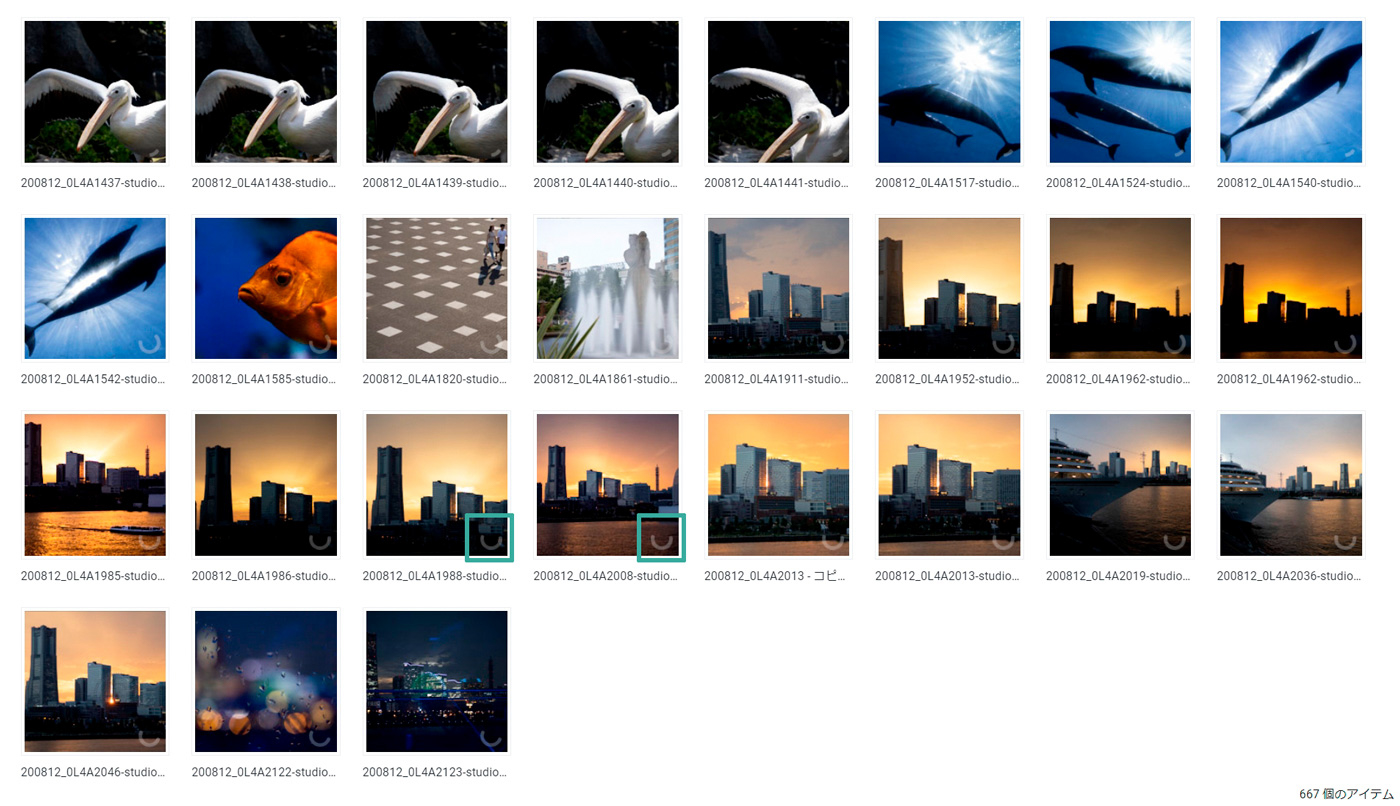
Task: Click file name 200812_0L4A1585-studio...
Action: pos(264,379)
